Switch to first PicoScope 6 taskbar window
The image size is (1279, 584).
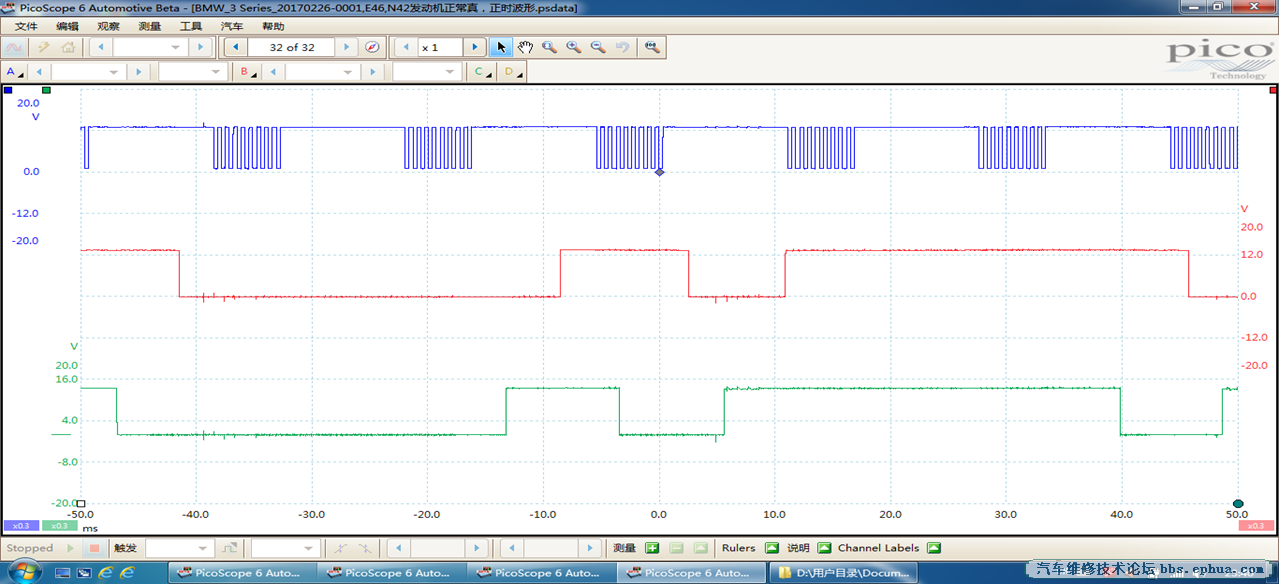coord(240,573)
